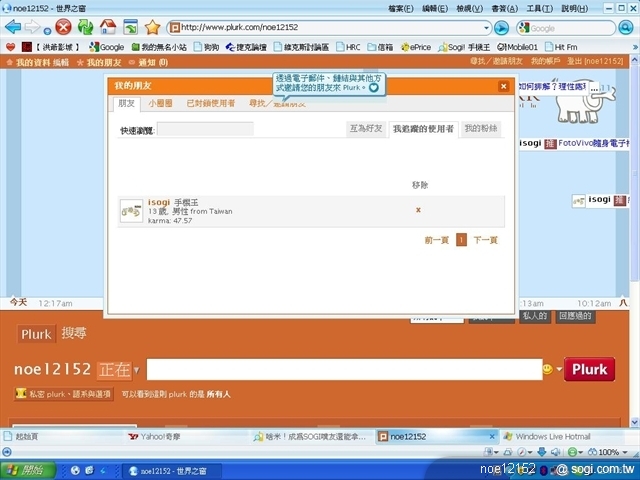The width and height of the screenshot is (640, 480).
Task: Click the red Plurk submit button
Action: point(589,369)
